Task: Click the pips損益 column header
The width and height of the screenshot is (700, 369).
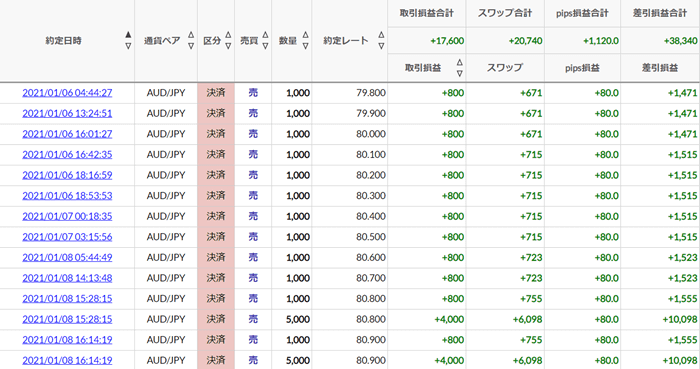Action: pyautogui.click(x=582, y=68)
